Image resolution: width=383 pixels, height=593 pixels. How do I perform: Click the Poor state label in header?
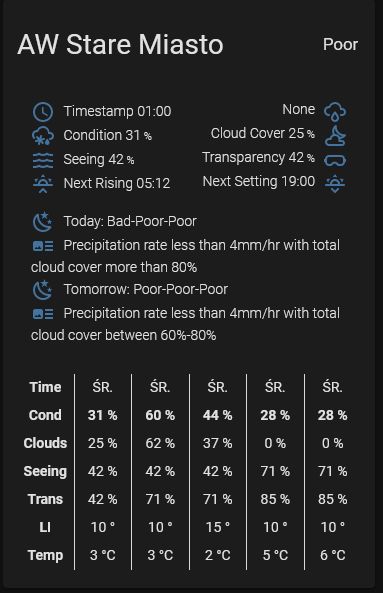pyautogui.click(x=340, y=45)
